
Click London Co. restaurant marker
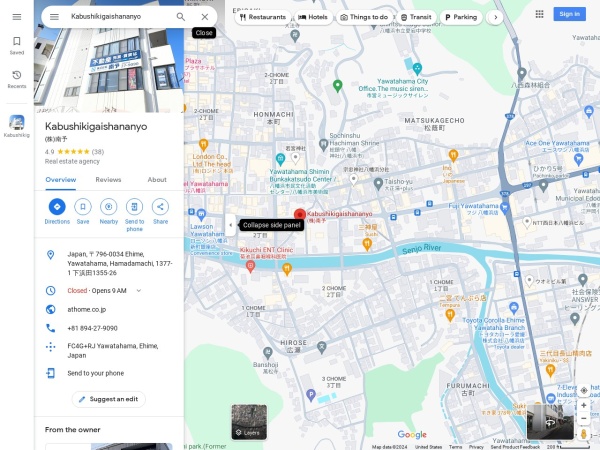203,145
